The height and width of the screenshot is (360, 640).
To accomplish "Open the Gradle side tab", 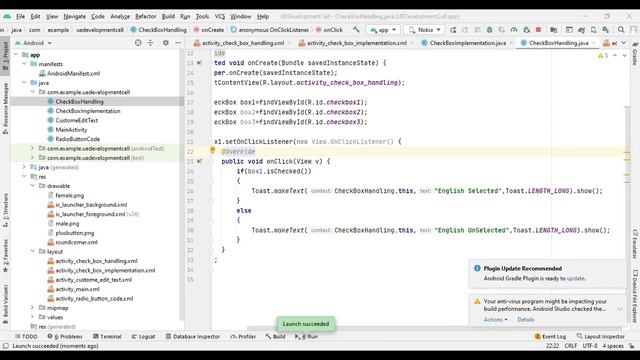I will tap(635, 53).
